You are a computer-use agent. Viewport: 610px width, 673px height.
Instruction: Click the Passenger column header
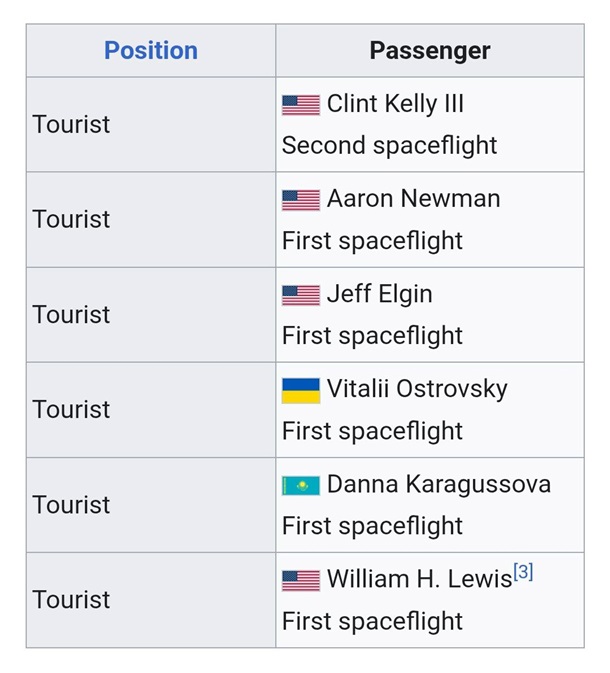coord(430,50)
